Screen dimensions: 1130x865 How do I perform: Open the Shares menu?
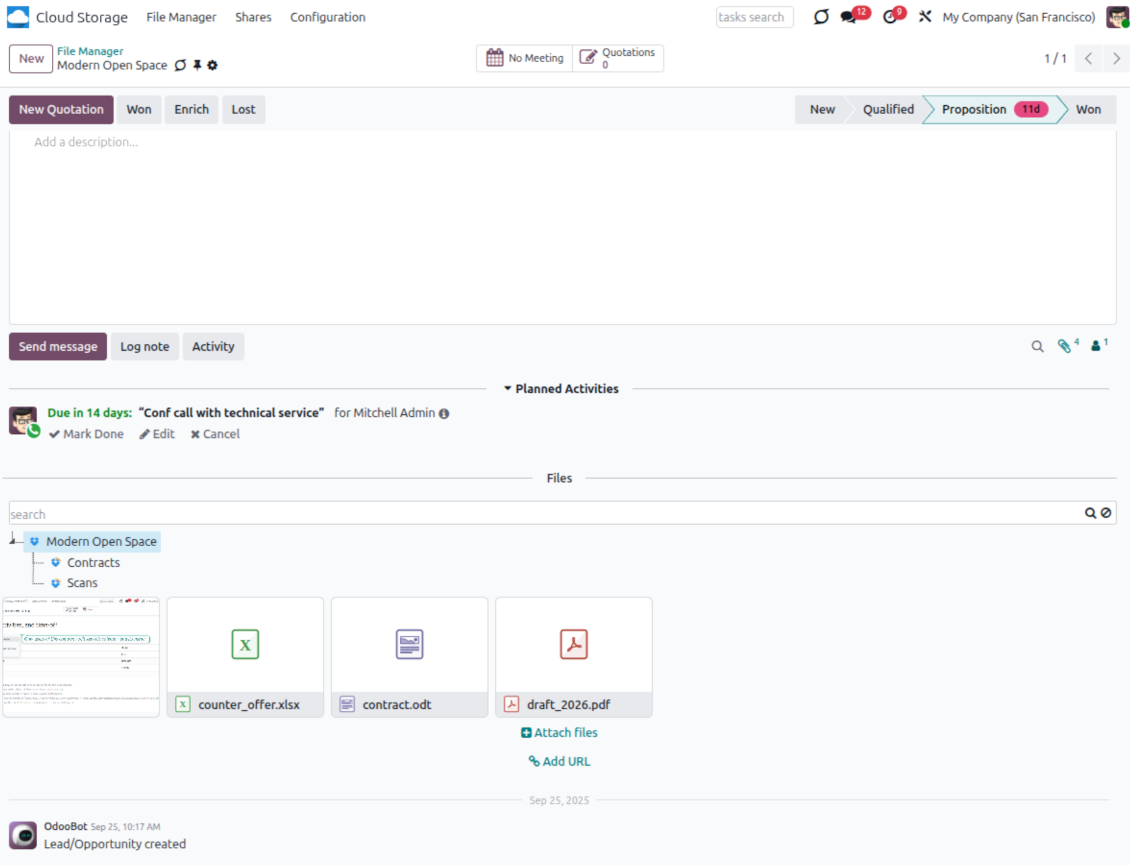(253, 17)
